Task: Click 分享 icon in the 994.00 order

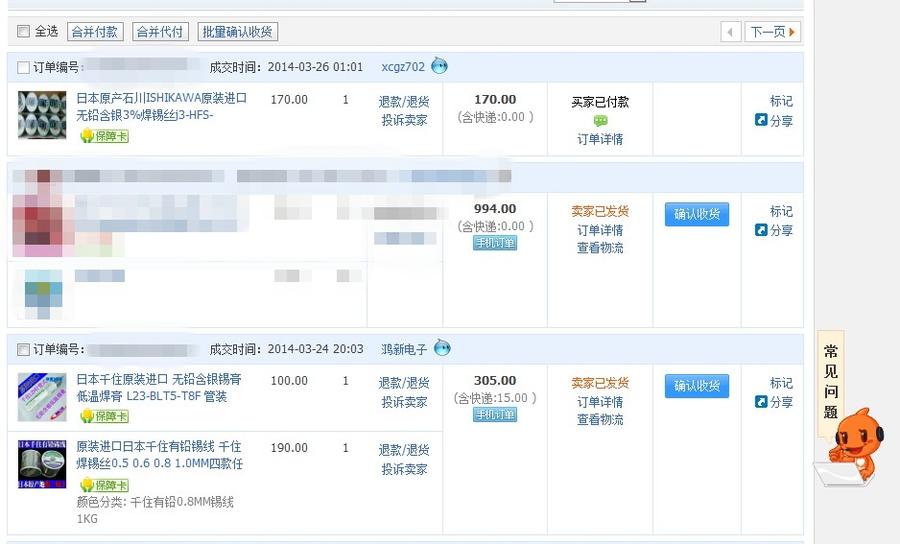Action: tap(761, 230)
